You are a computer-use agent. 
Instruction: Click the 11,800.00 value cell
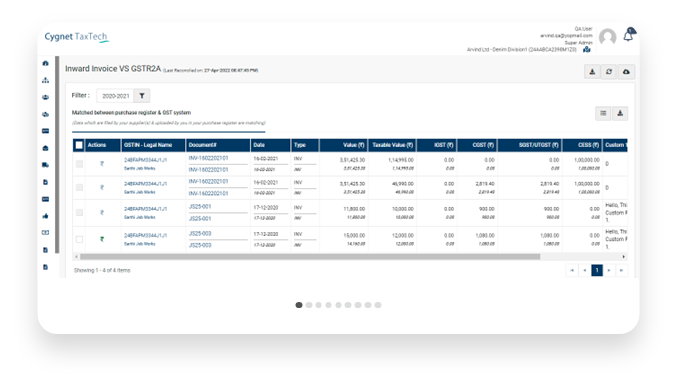coord(354,209)
